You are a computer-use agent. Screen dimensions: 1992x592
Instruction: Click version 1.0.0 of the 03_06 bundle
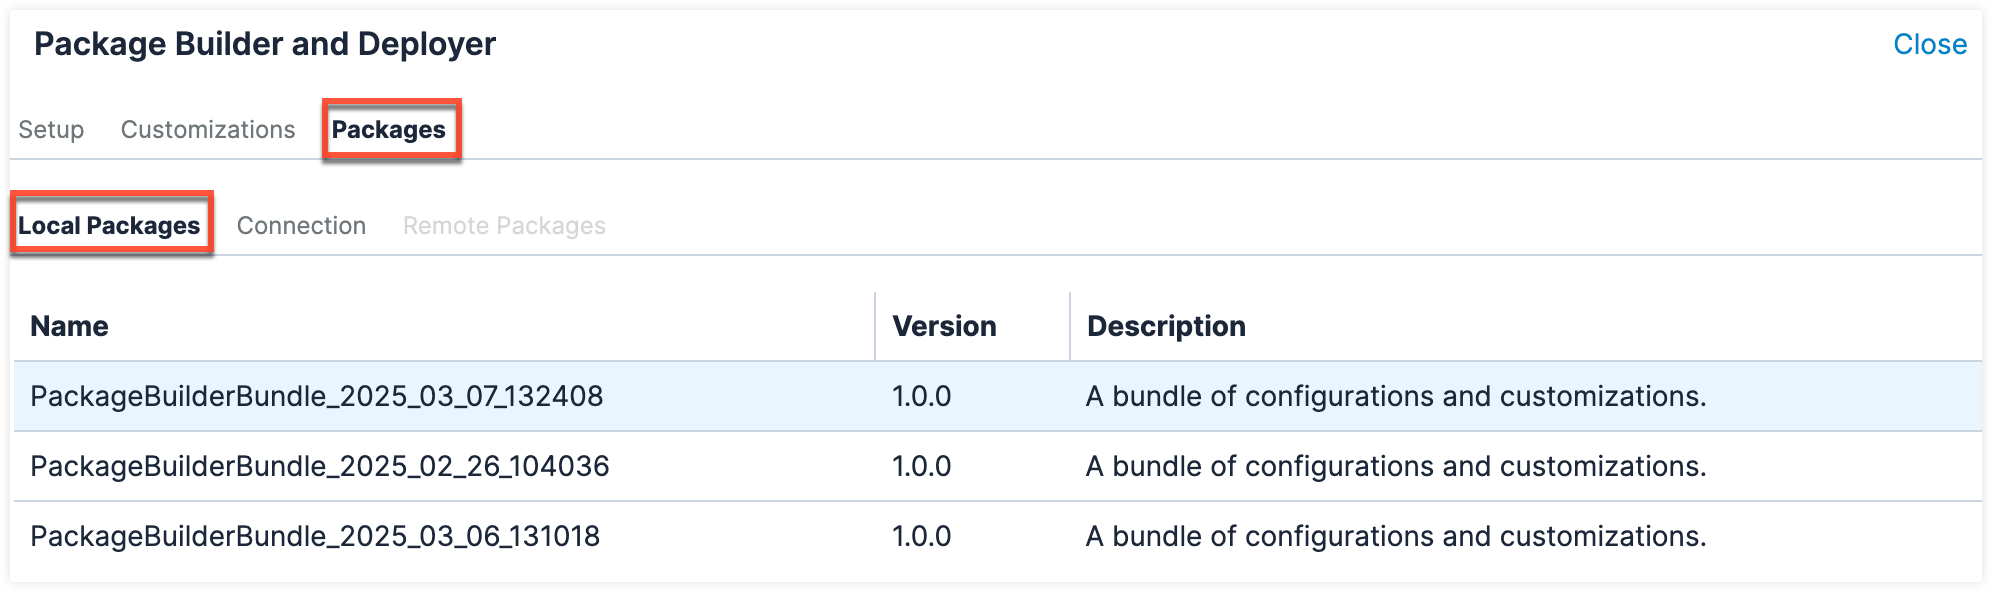[x=921, y=536]
